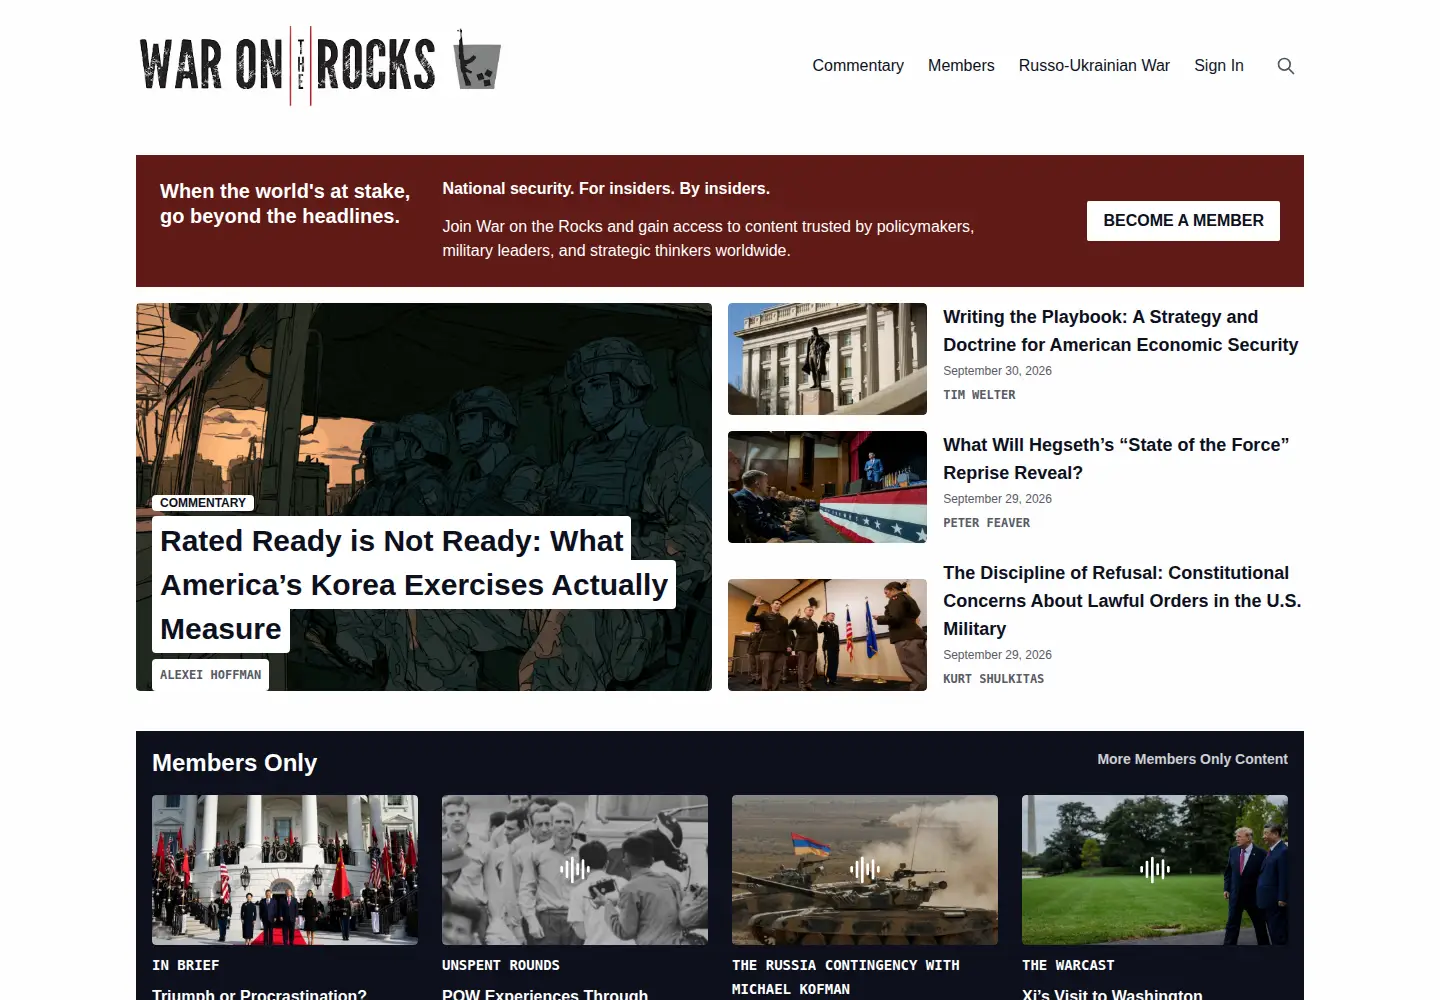Click the COMMENTARY tag on featured story
Image resolution: width=1440 pixels, height=1000 pixels.
[203, 503]
